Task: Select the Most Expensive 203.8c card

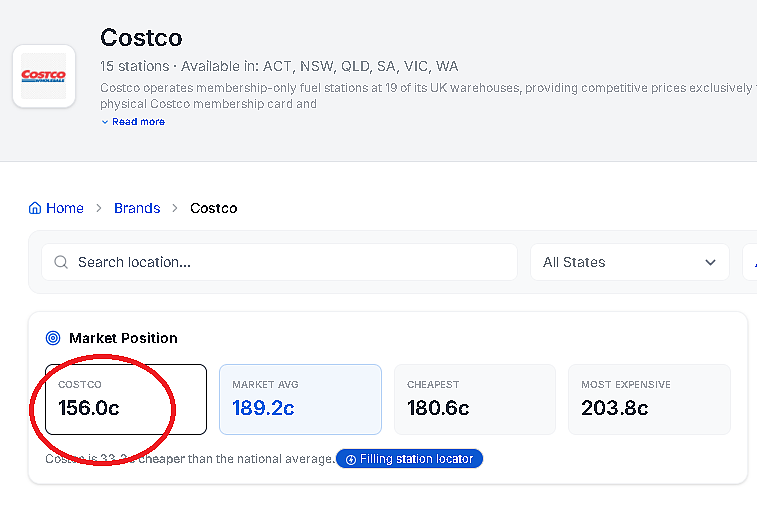Action: [x=649, y=399]
